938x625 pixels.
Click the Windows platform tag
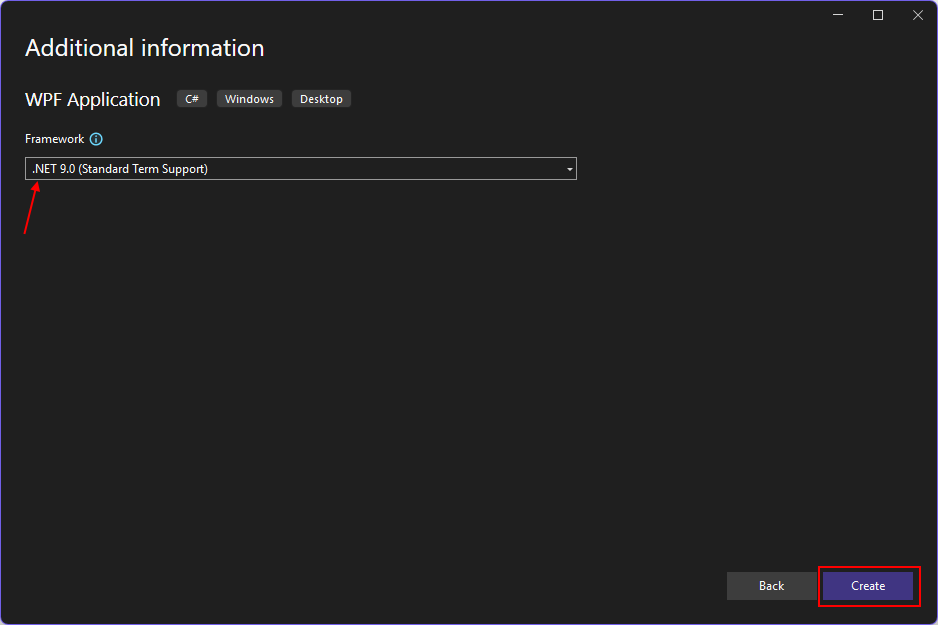tap(248, 98)
